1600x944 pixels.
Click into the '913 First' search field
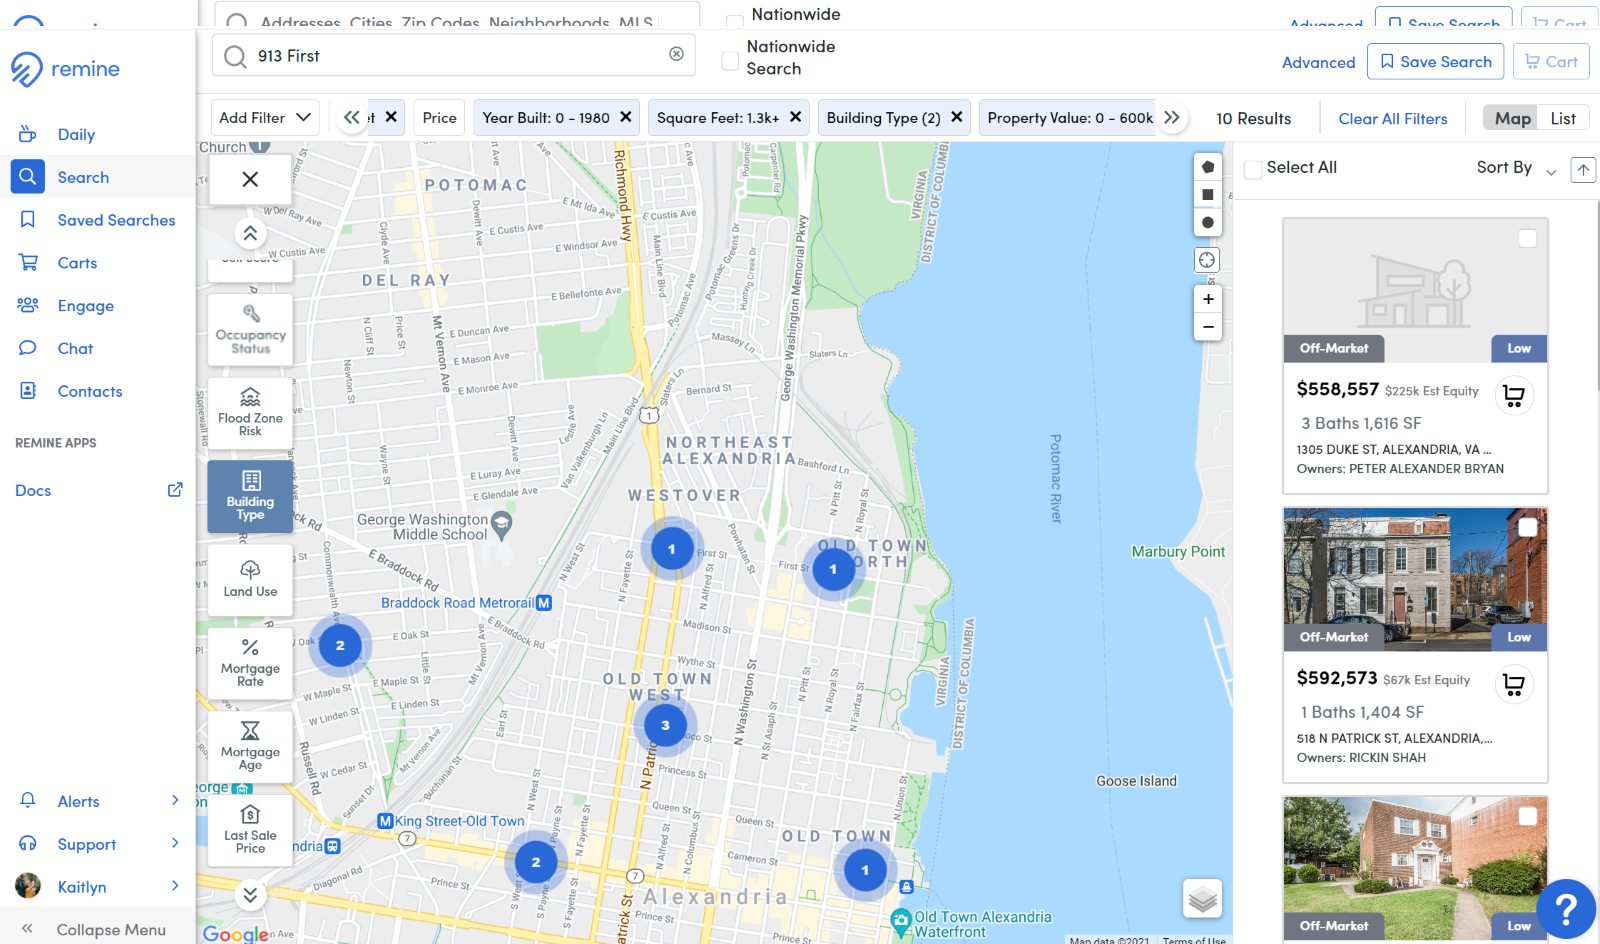point(455,56)
